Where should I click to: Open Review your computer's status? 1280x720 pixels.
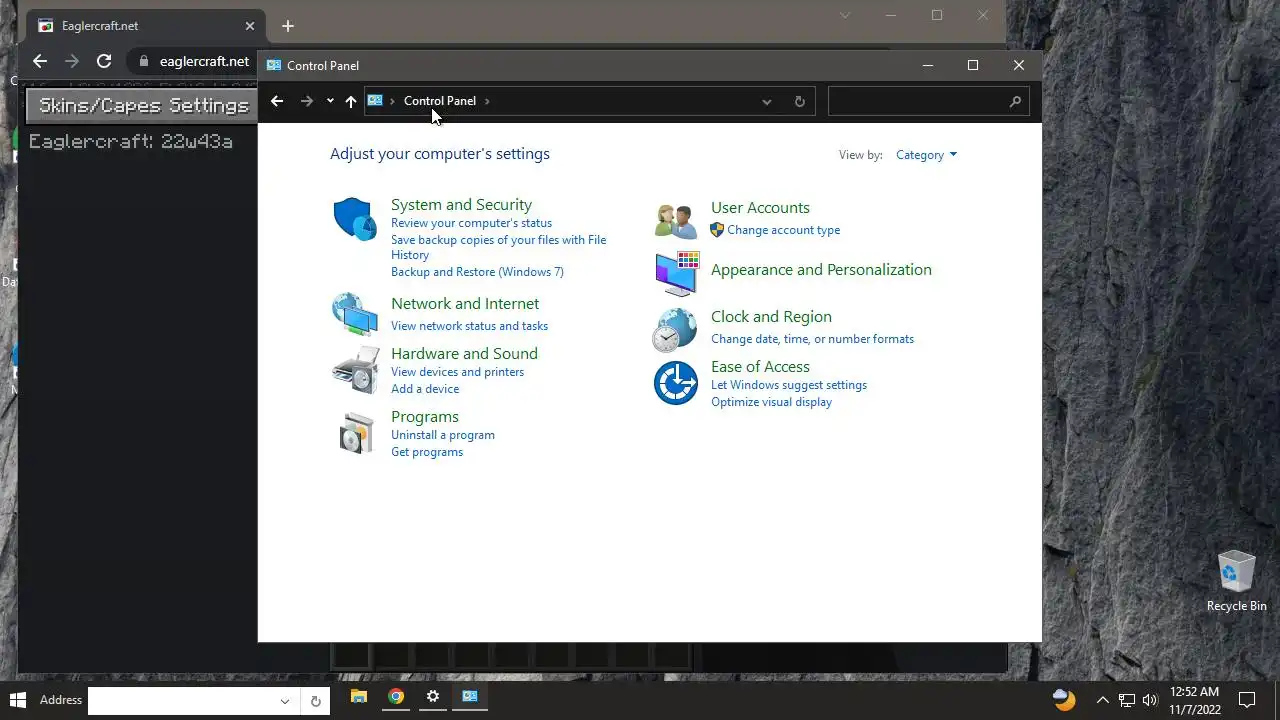click(x=471, y=223)
